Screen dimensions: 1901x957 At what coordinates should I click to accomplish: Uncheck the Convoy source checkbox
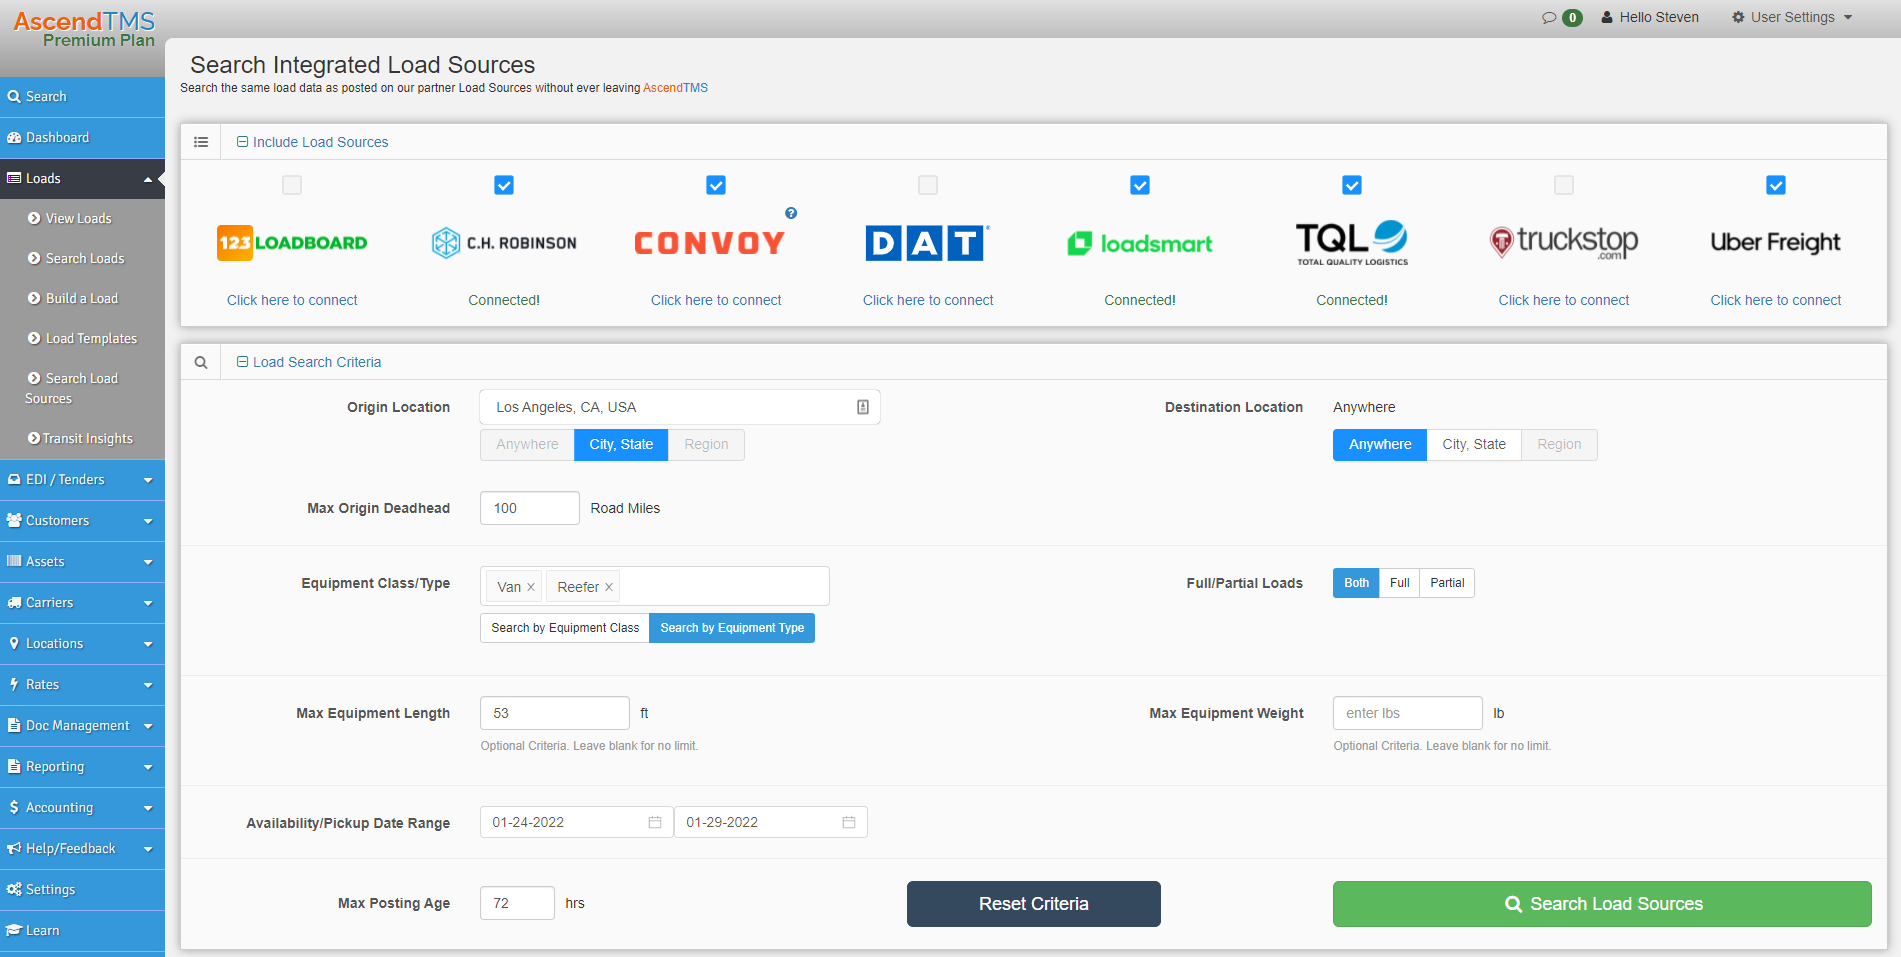(716, 185)
